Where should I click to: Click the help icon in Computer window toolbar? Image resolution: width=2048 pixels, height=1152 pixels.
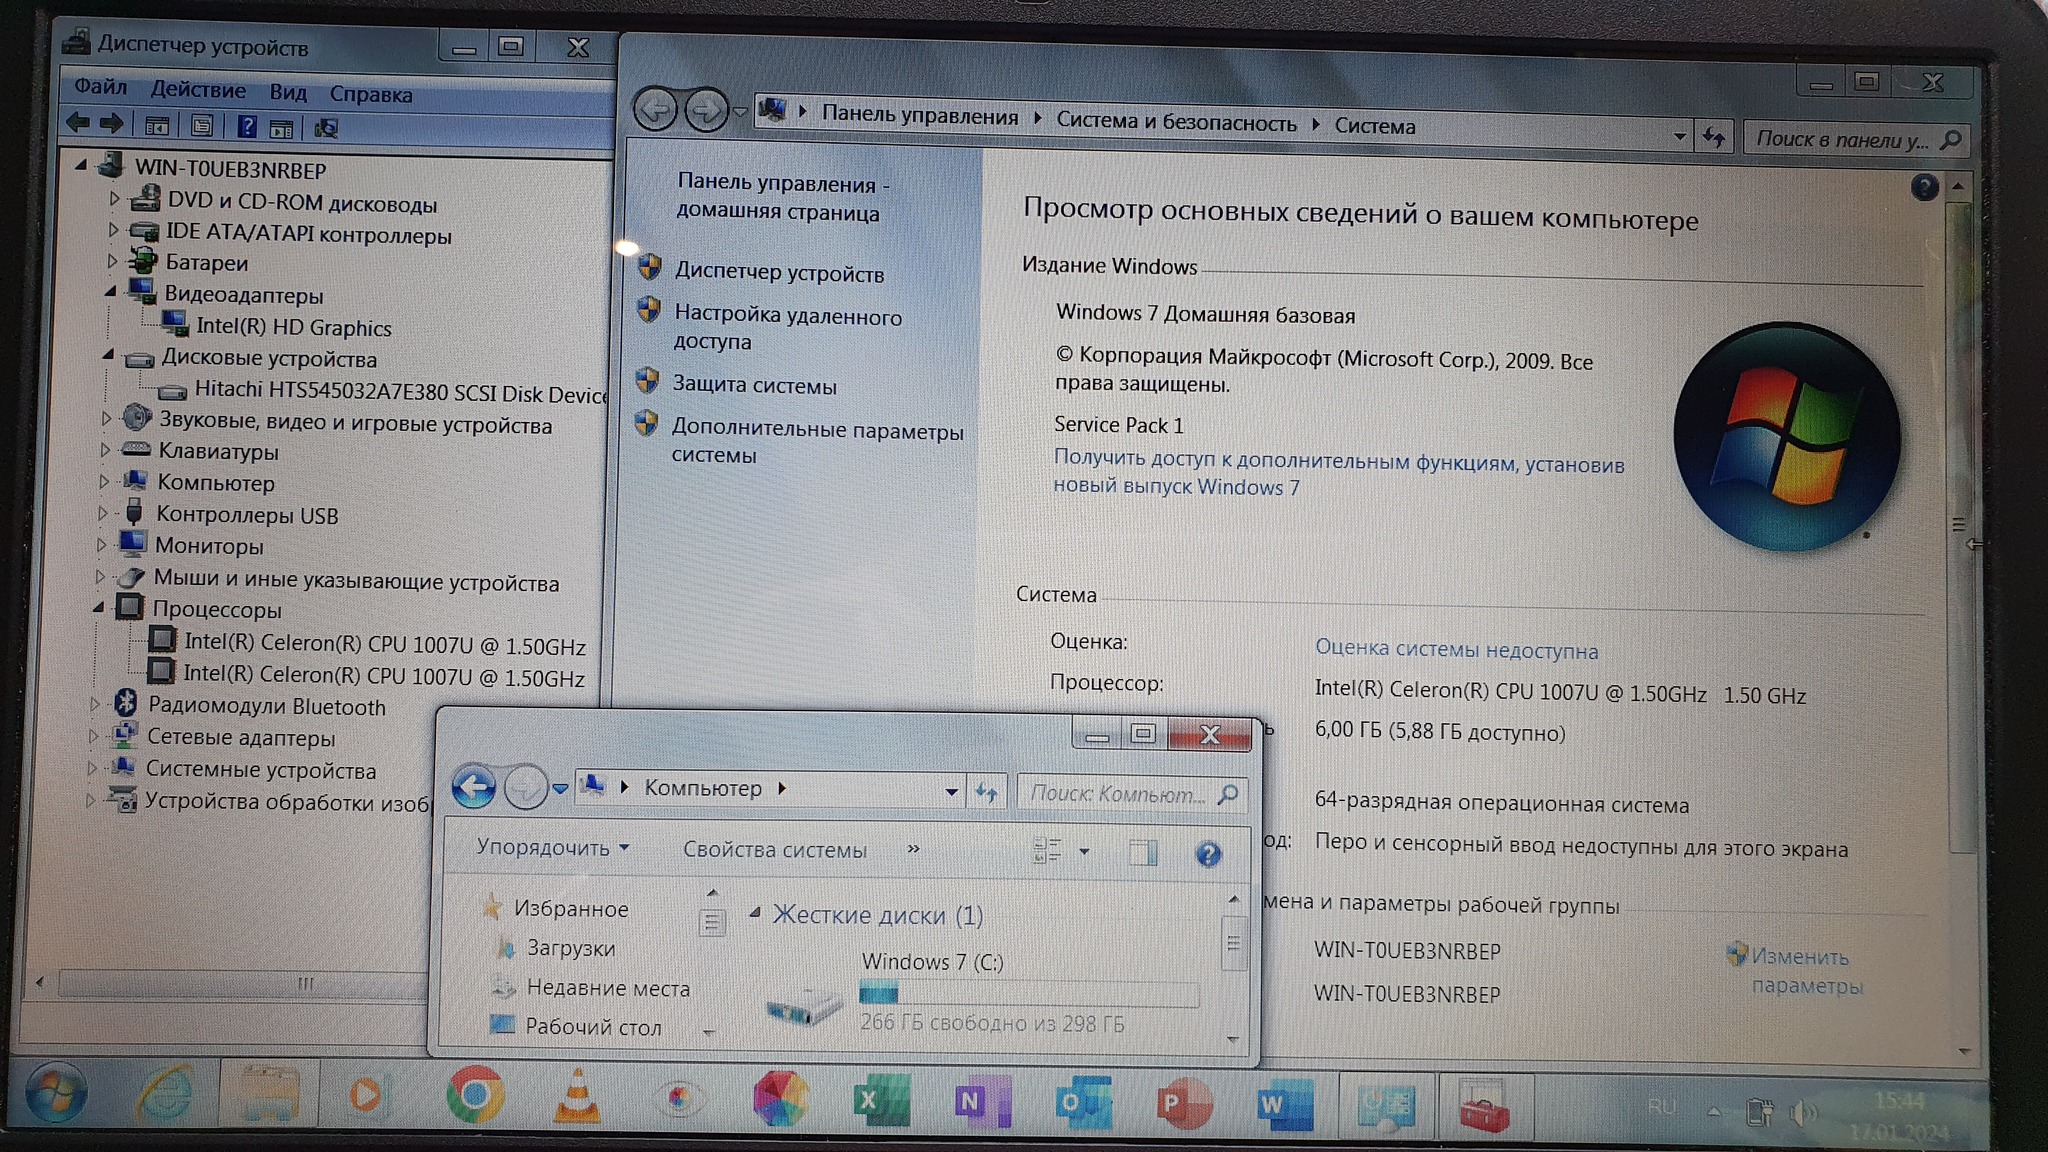(x=1208, y=854)
